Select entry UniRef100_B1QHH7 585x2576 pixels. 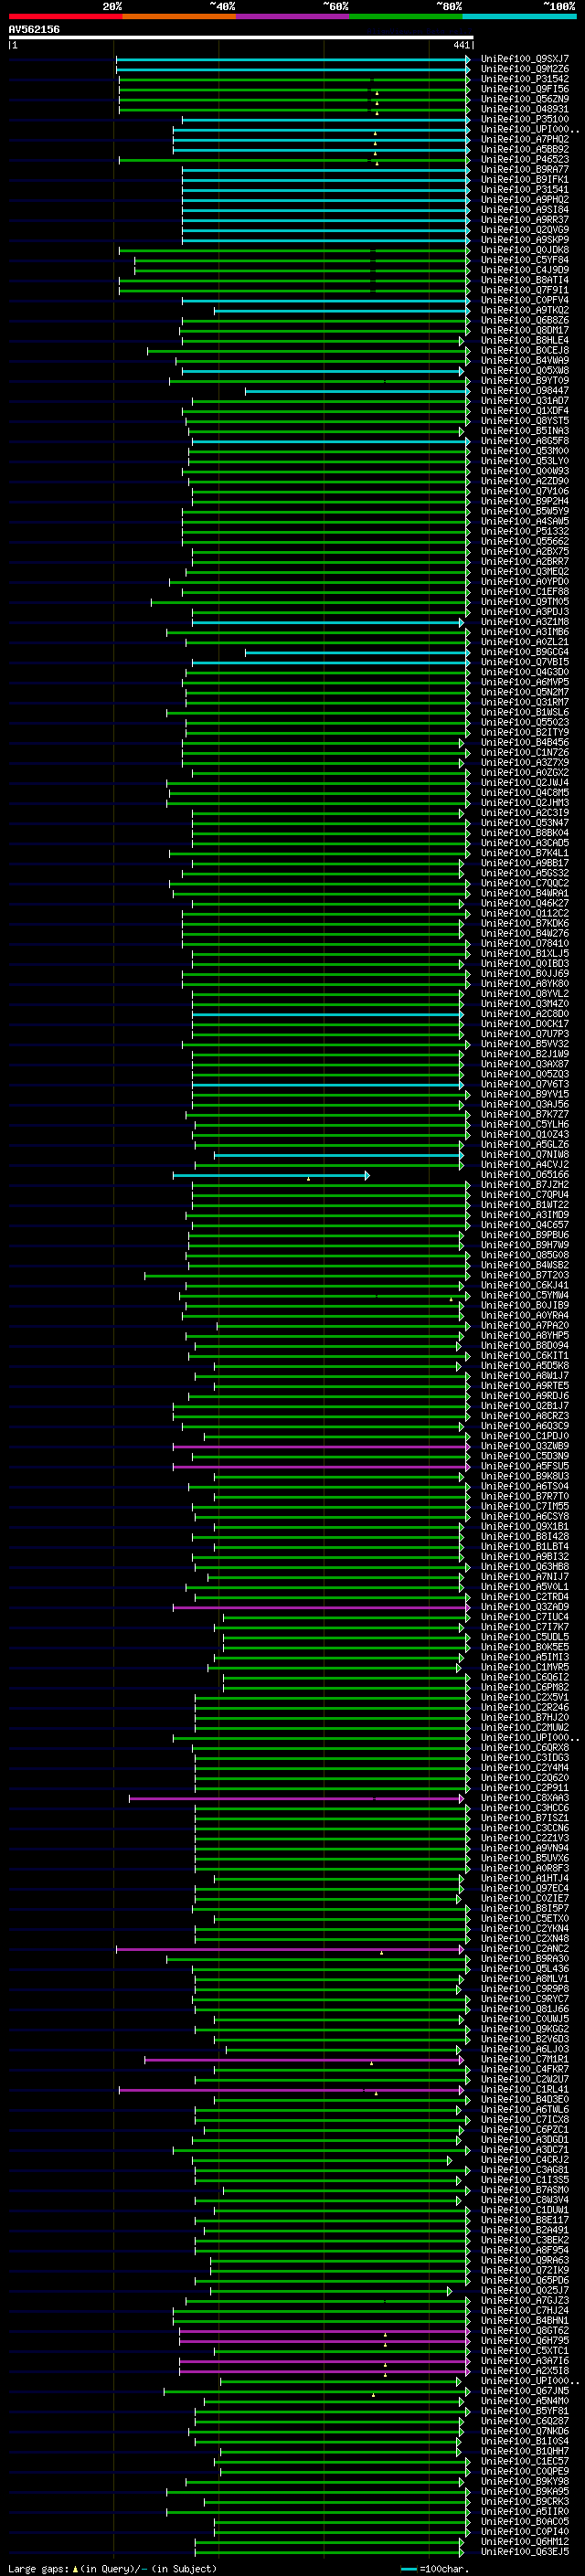pos(524,2452)
